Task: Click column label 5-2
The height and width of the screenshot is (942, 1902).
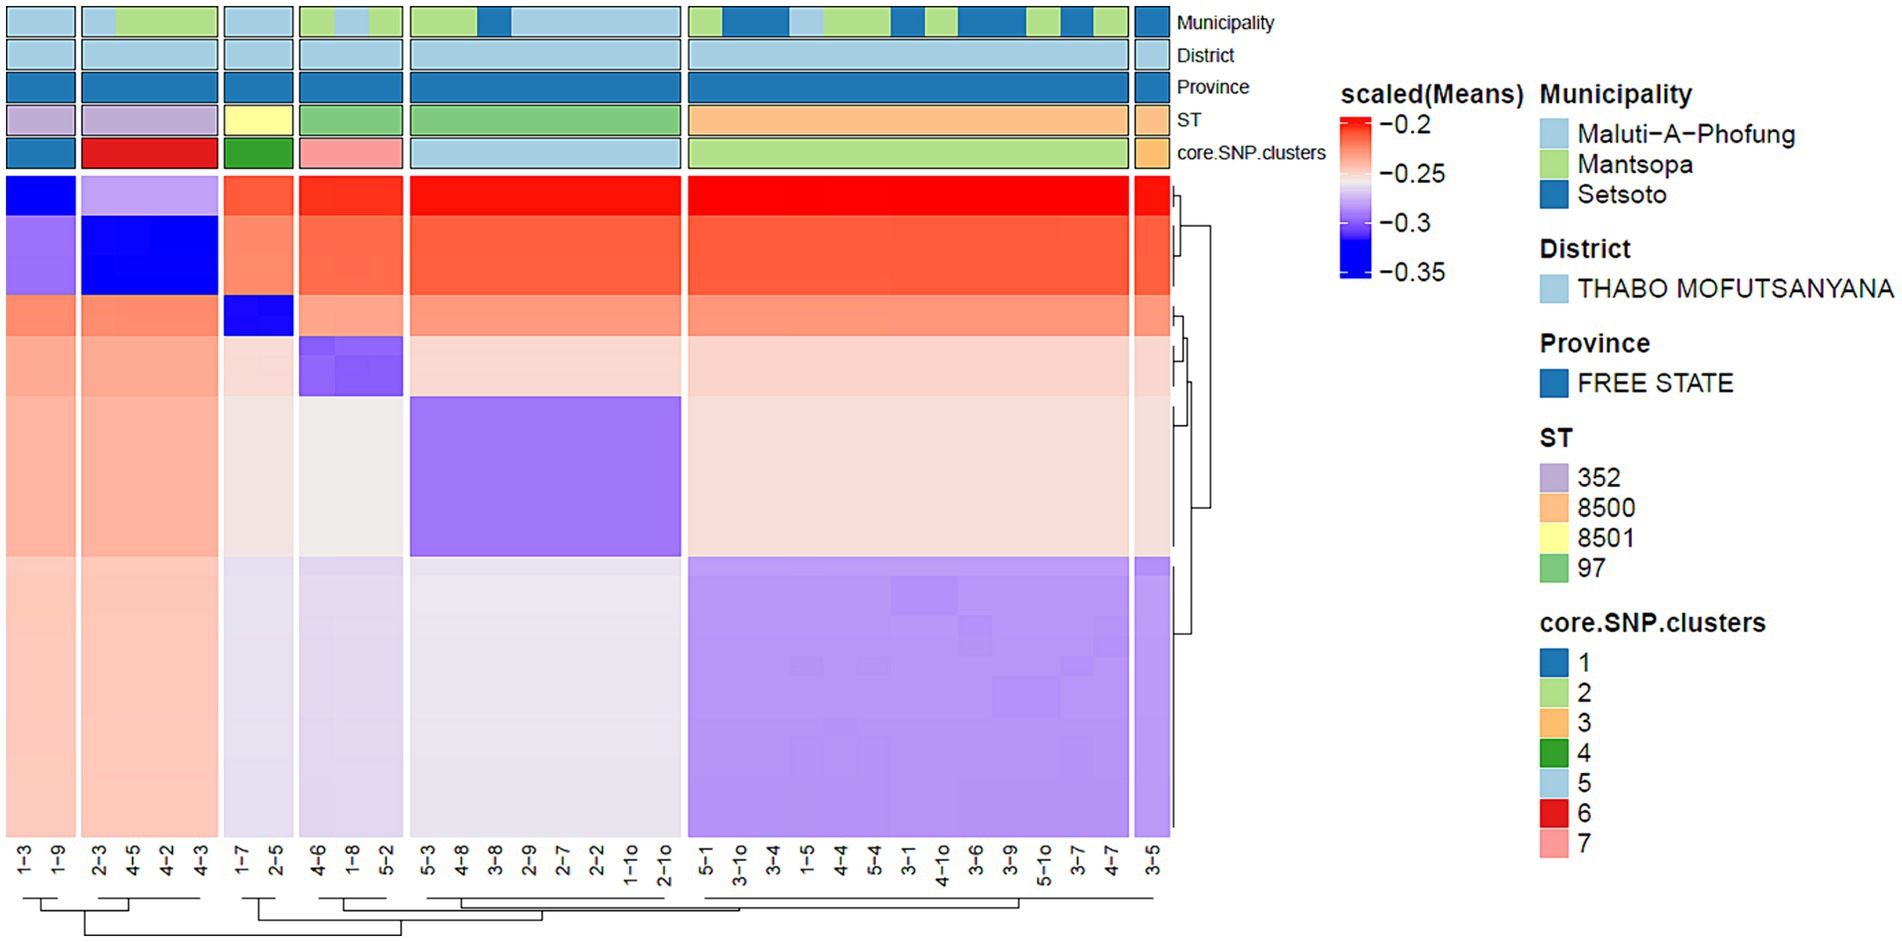Action: click(x=385, y=859)
